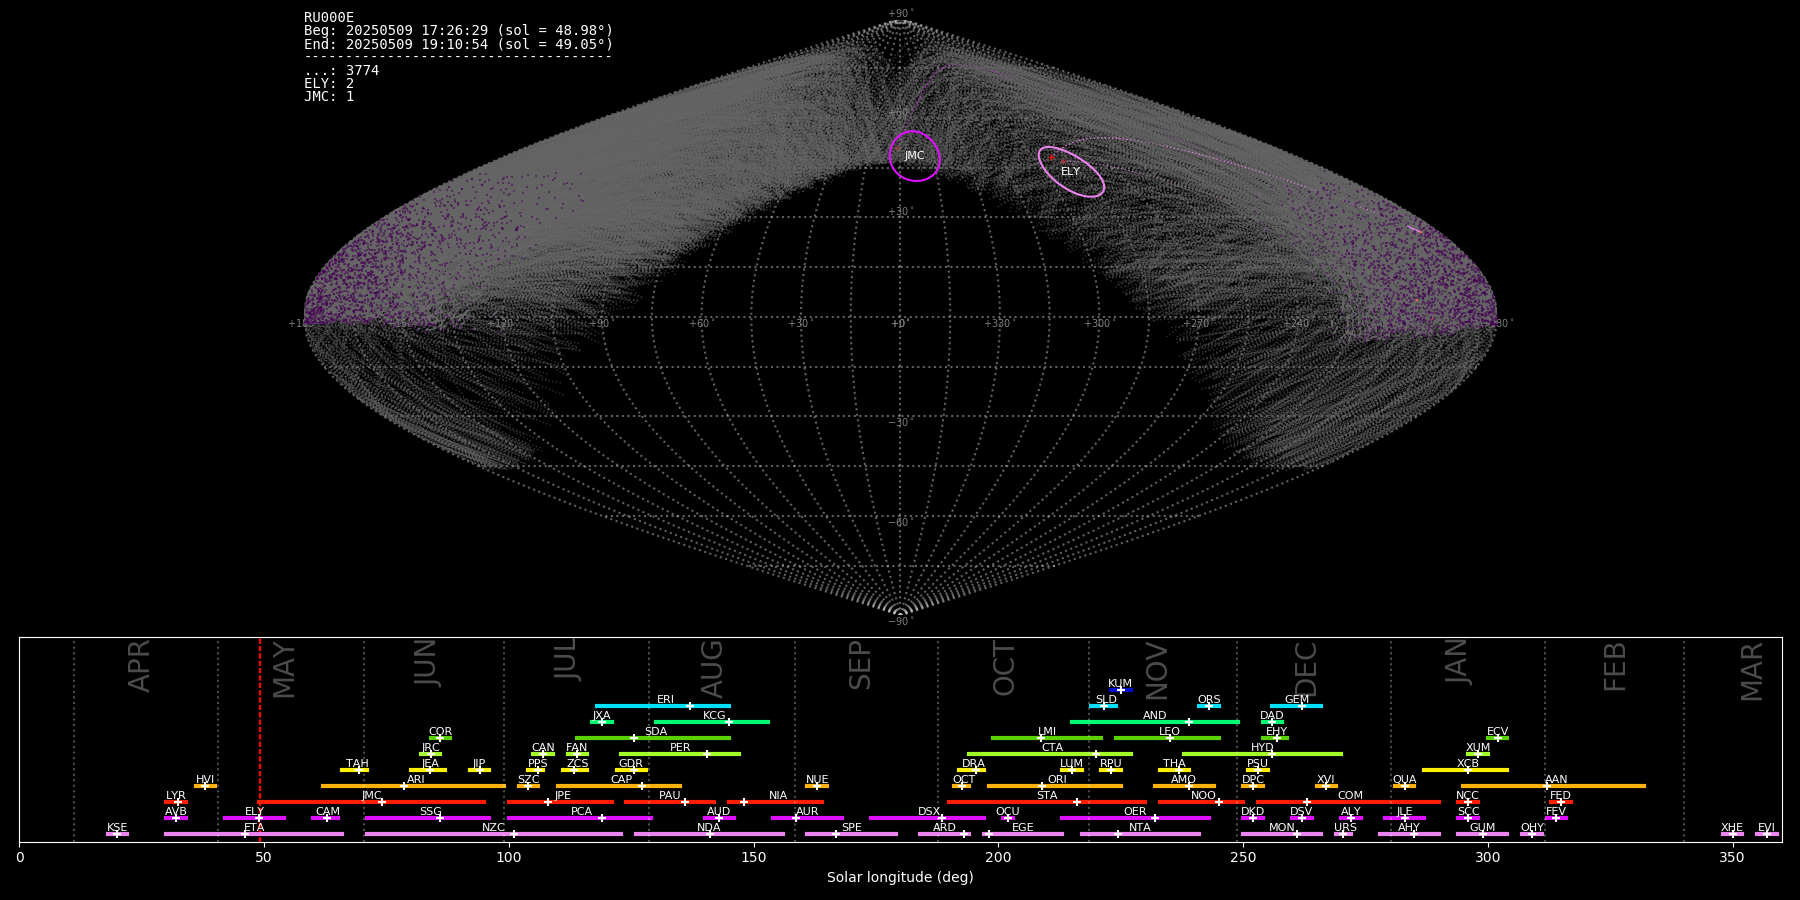The width and height of the screenshot is (1800, 900).
Task: Click the OER shower label in timeline
Action: click(1135, 811)
